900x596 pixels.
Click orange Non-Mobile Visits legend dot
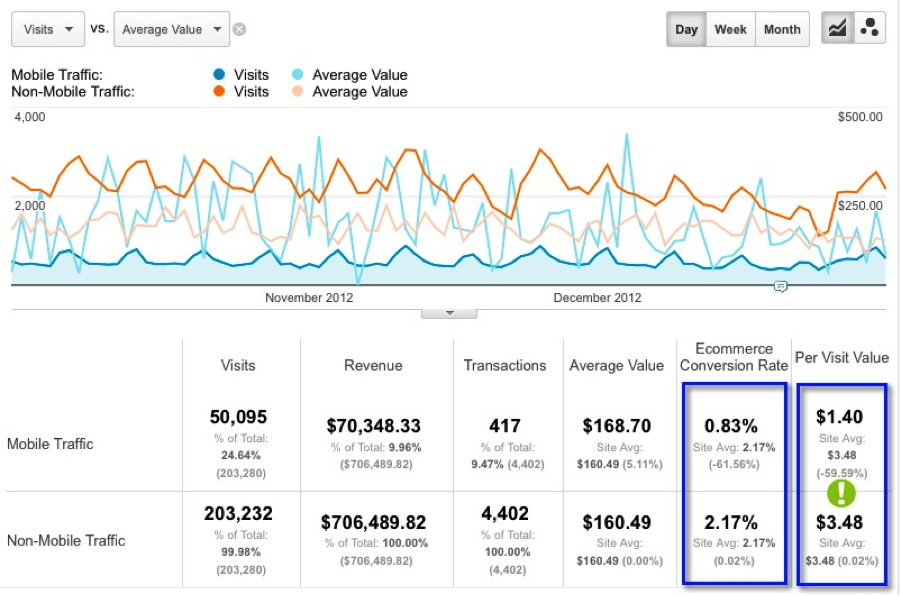219,92
